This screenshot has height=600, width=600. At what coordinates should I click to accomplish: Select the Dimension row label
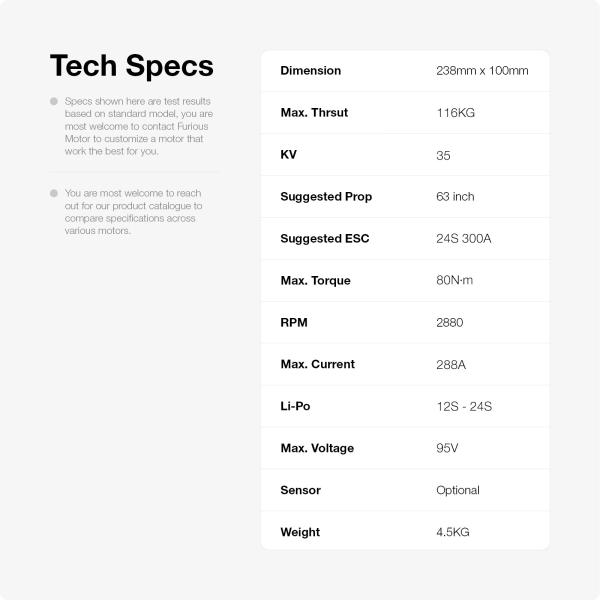pos(310,71)
